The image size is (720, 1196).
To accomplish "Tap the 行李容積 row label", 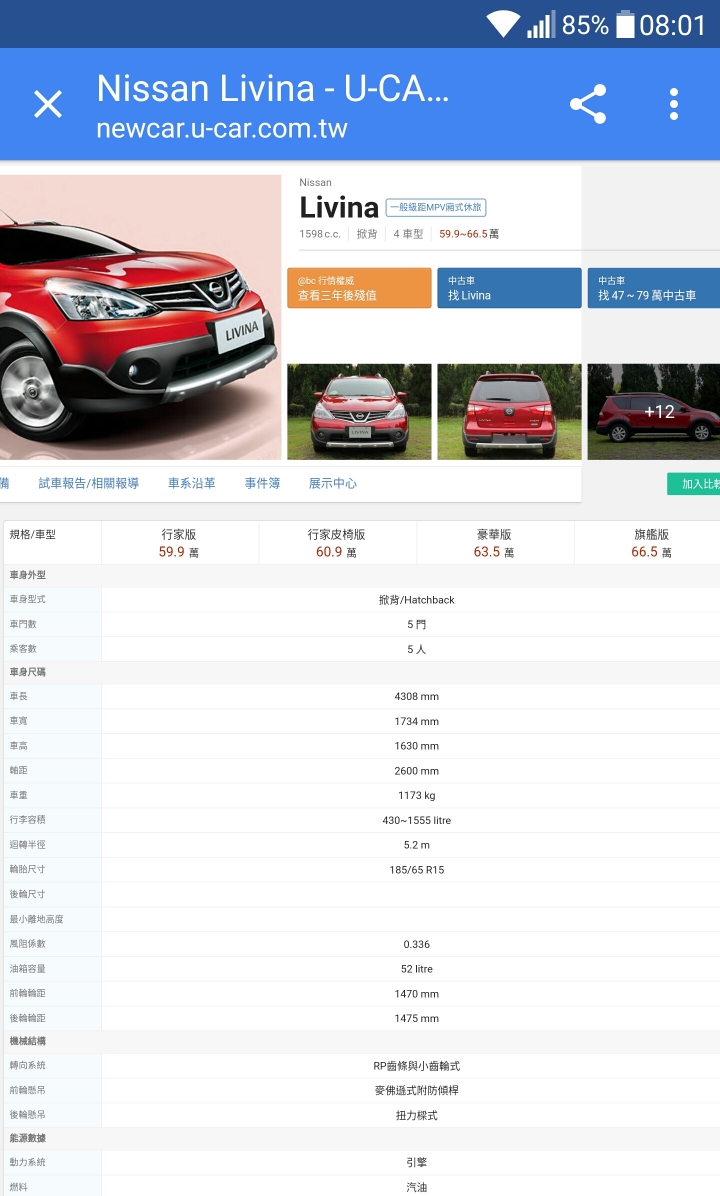I will click(x=27, y=820).
